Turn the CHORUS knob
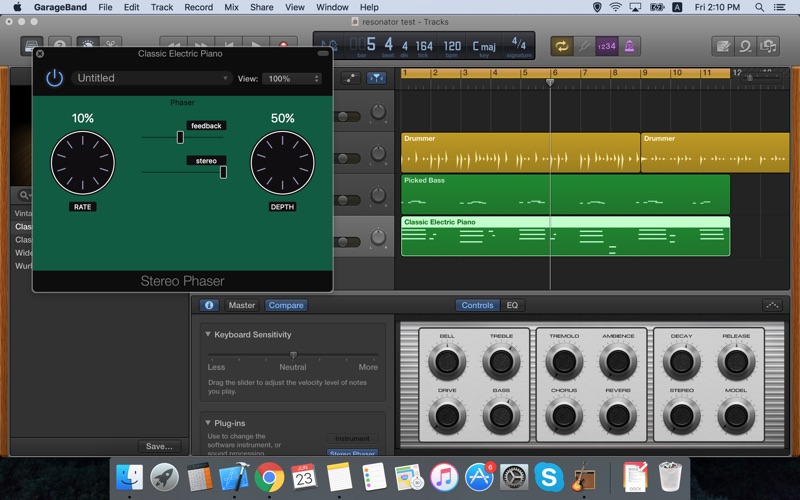The width and height of the screenshot is (800, 500). (564, 415)
